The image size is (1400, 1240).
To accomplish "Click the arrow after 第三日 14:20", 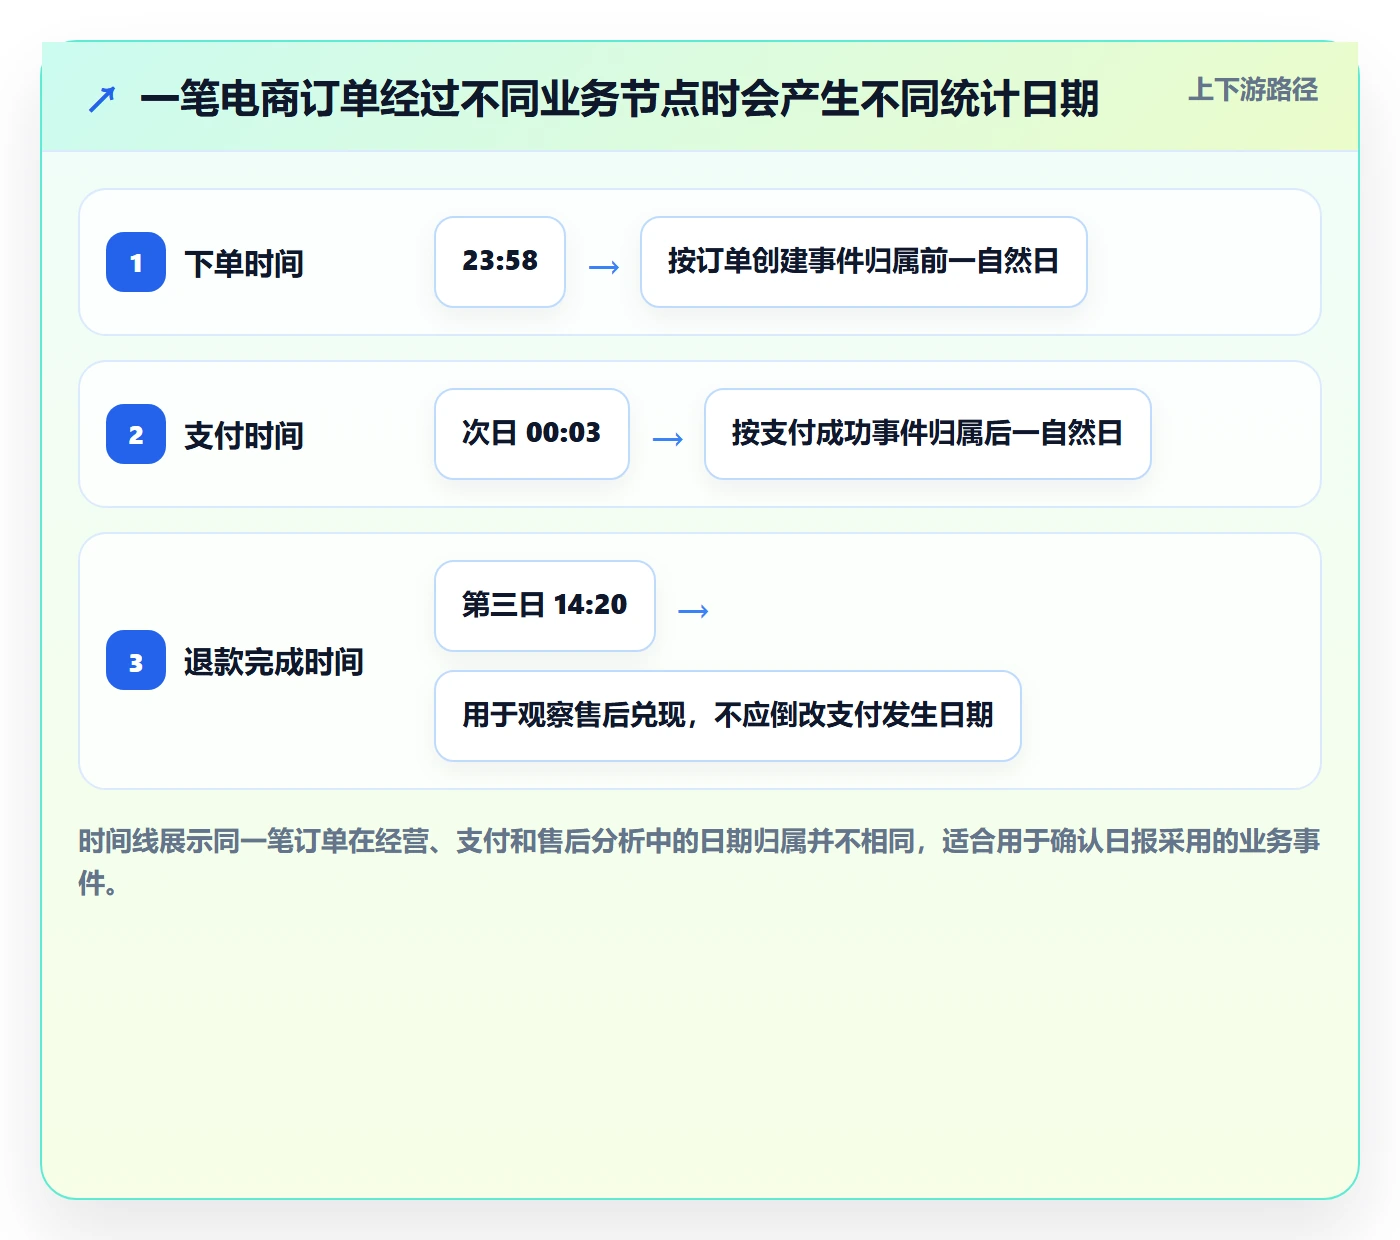I will [694, 611].
